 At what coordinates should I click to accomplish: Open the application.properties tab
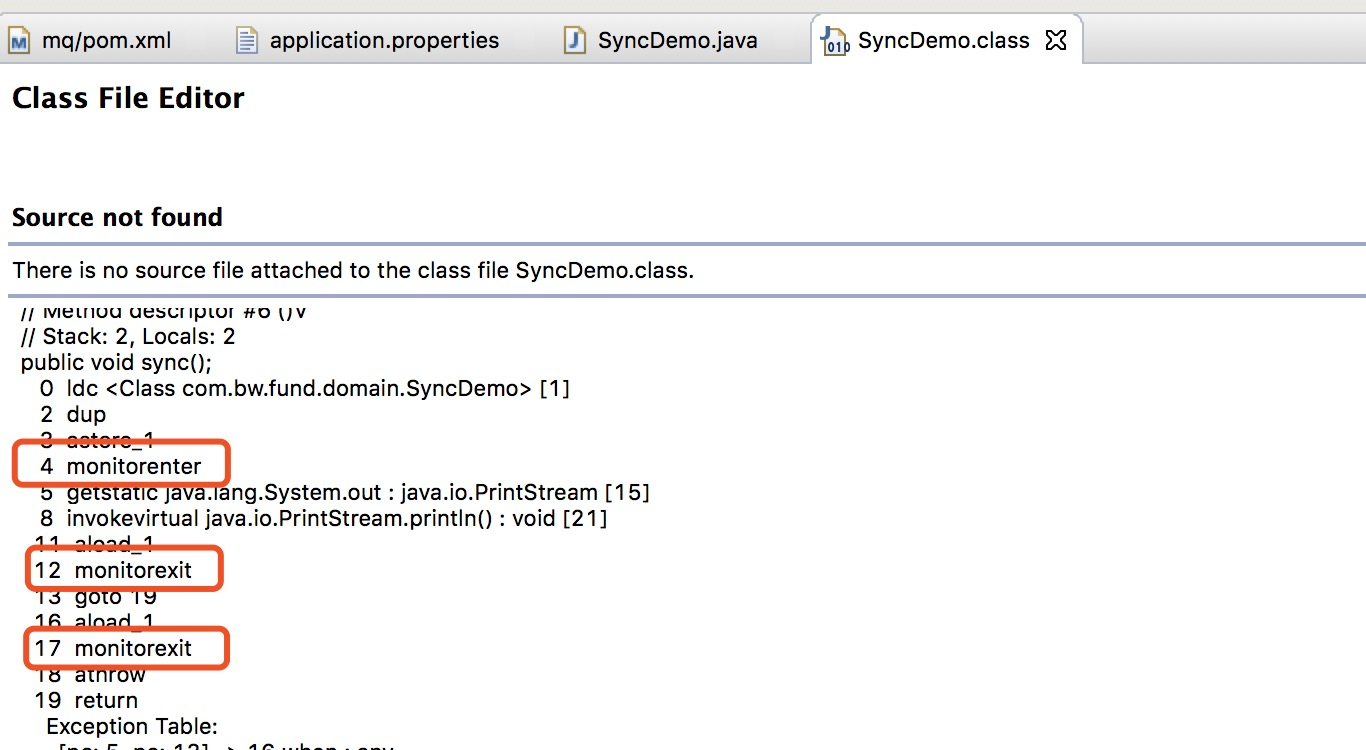[x=384, y=40]
